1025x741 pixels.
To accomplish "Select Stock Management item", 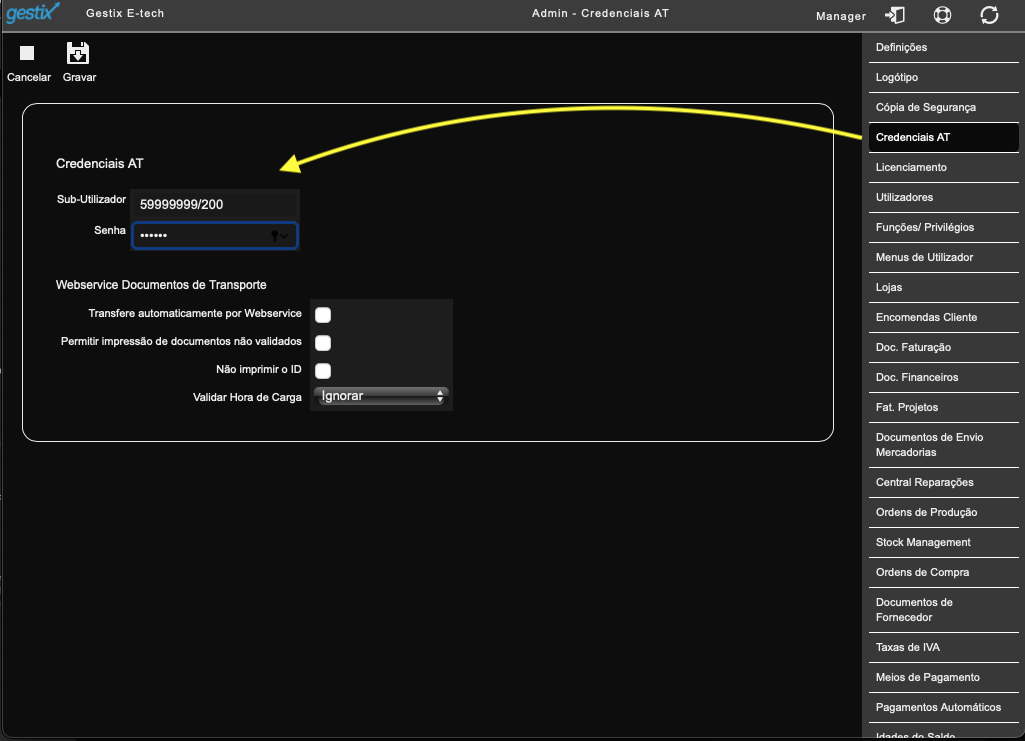I will click(943, 543).
